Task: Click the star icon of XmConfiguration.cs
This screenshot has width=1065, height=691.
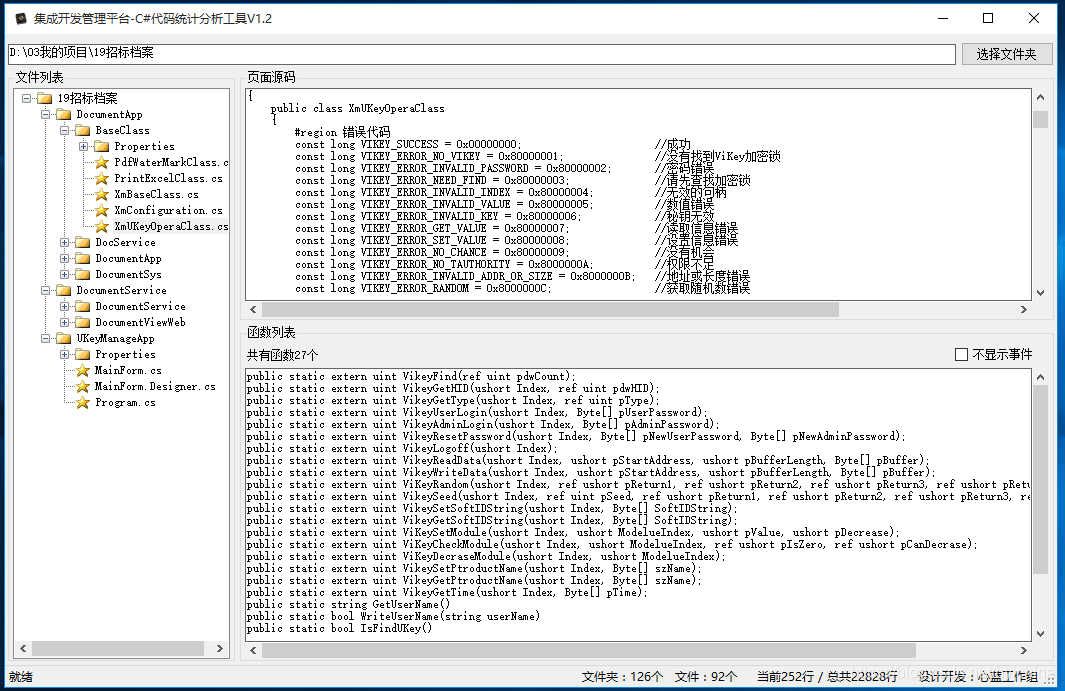Action: coord(102,210)
